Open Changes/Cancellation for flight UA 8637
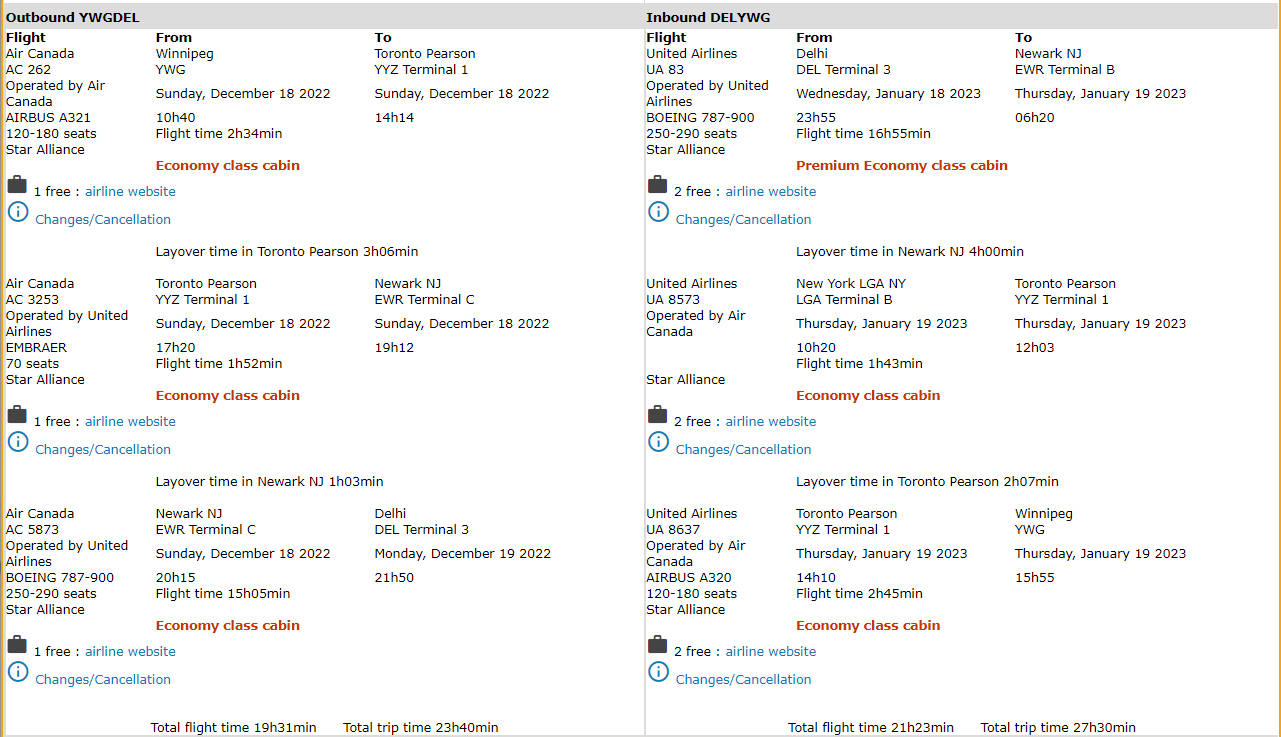 [743, 680]
